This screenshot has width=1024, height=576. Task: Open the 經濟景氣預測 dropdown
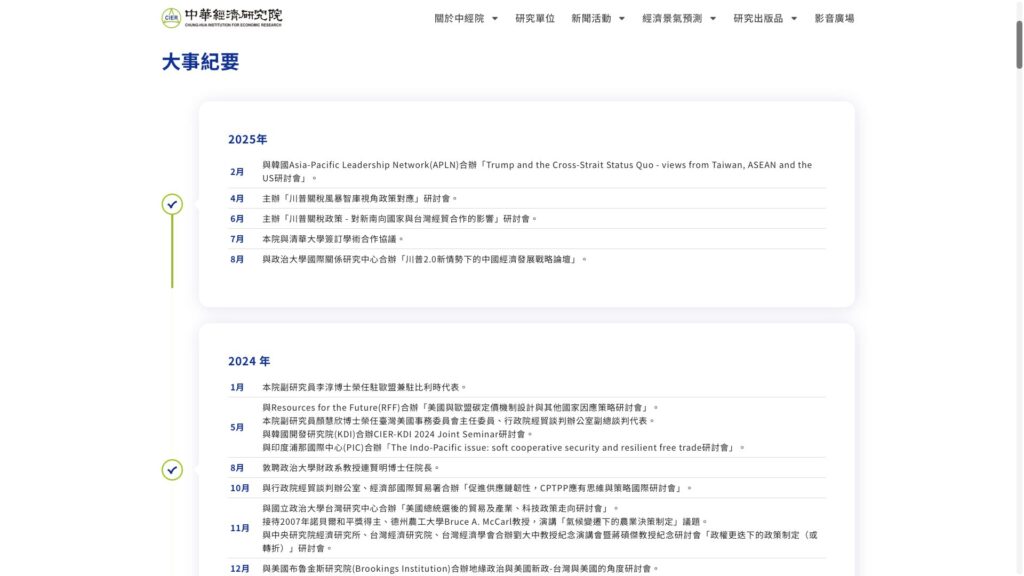[x=679, y=18]
